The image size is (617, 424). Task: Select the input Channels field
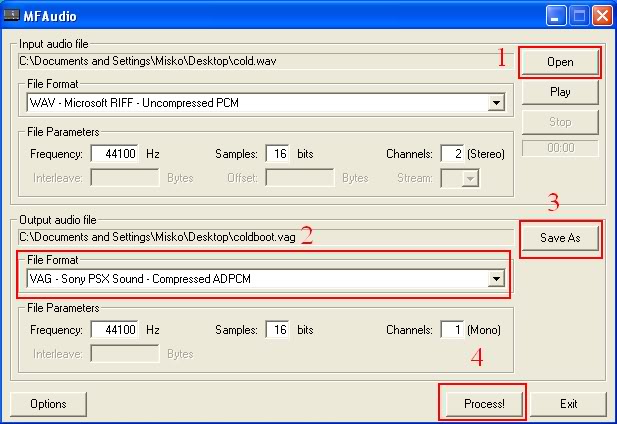(x=452, y=154)
